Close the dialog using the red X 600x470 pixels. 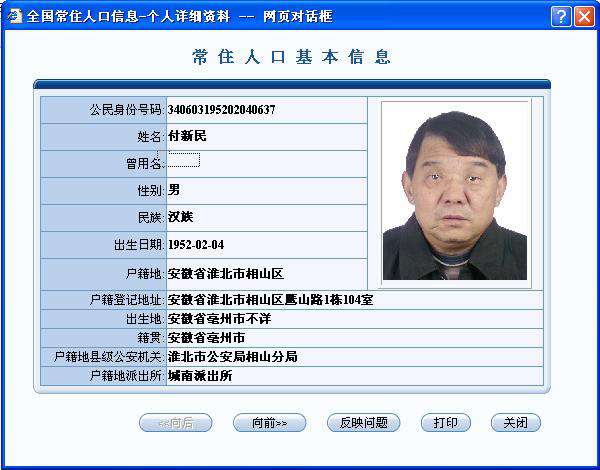click(584, 16)
